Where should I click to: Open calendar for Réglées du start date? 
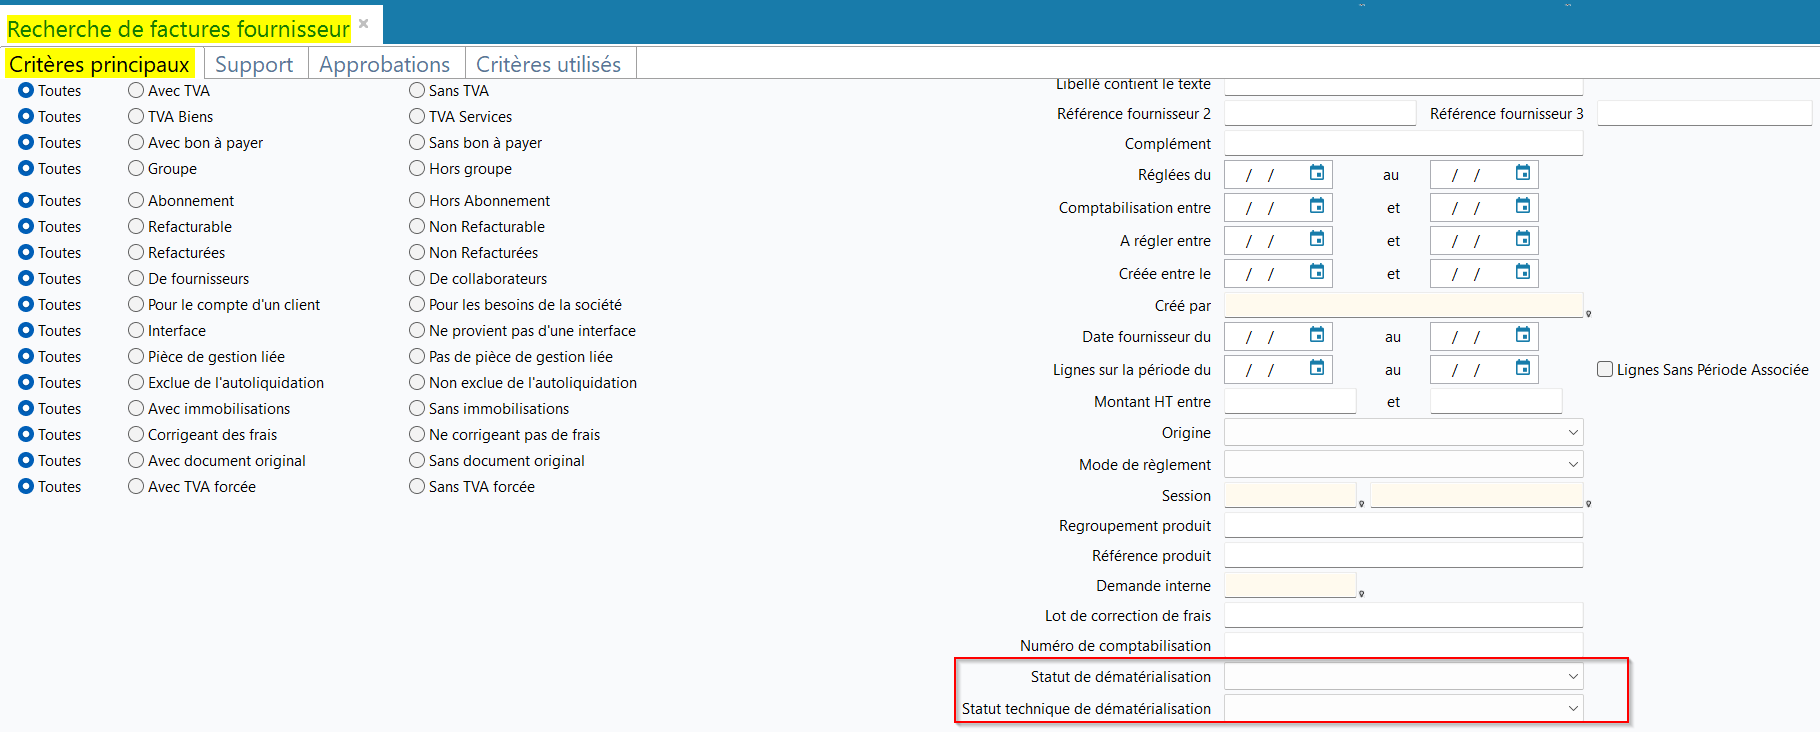pos(1317,173)
